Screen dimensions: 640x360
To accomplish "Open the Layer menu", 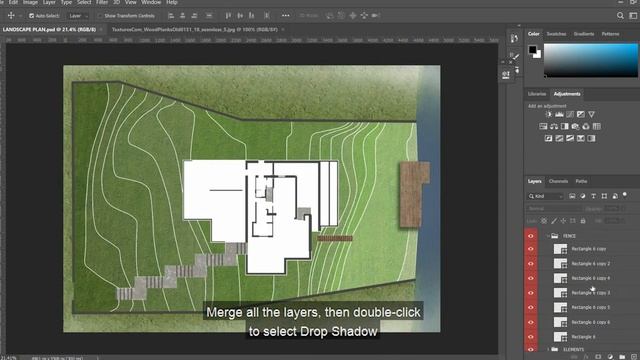I will pyautogui.click(x=49, y=2).
